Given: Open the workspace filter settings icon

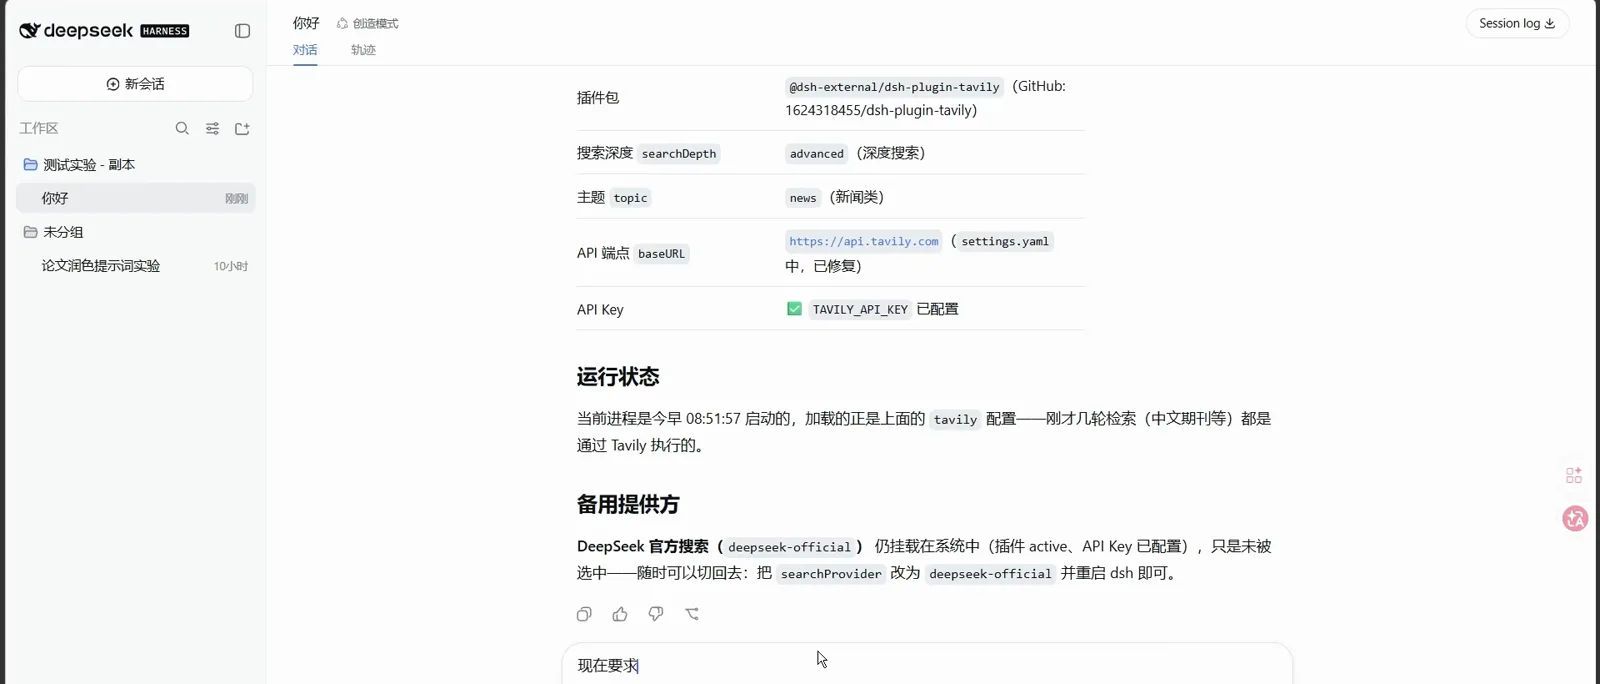Looking at the screenshot, I should (x=212, y=128).
